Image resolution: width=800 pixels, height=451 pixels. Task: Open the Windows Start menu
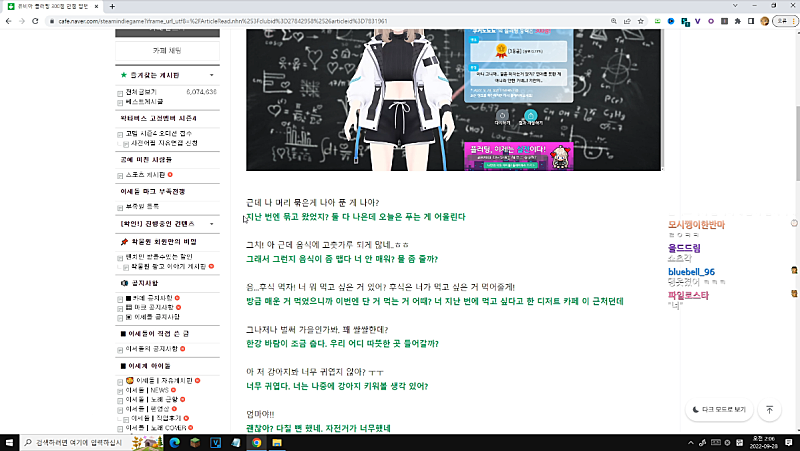click(x=9, y=441)
